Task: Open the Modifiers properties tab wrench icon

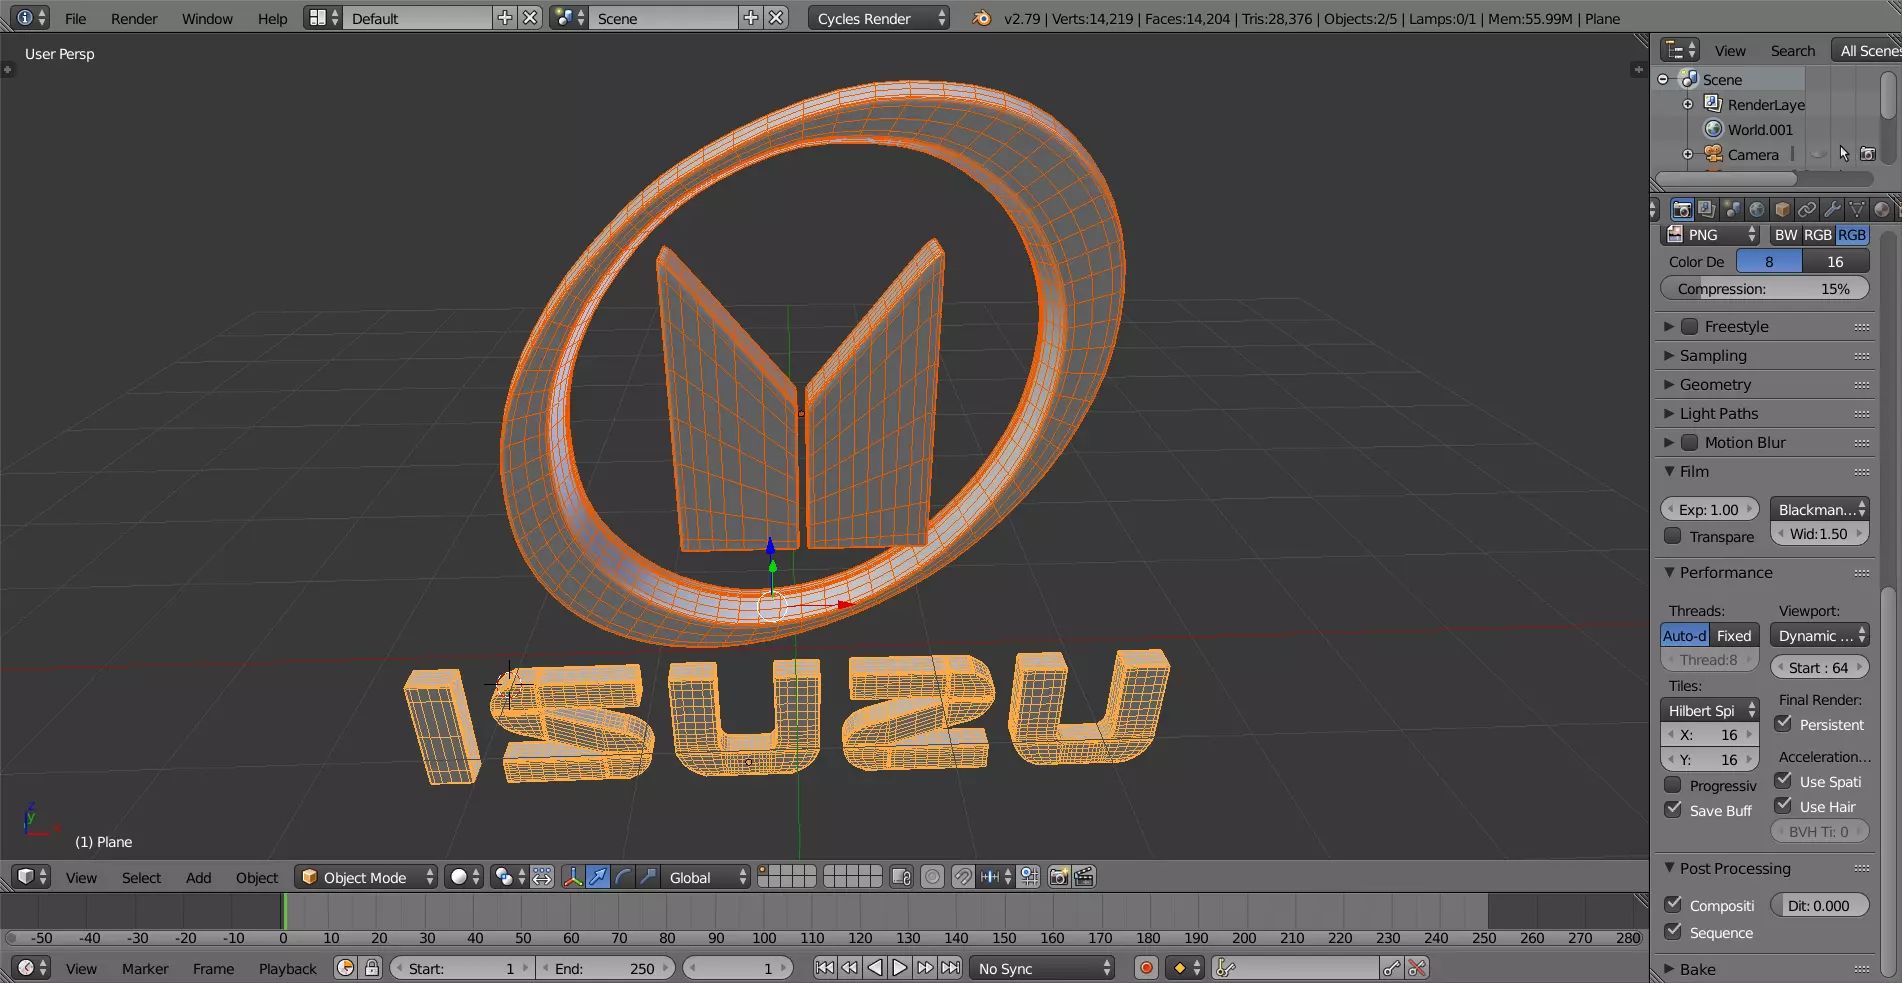Action: pos(1832,209)
